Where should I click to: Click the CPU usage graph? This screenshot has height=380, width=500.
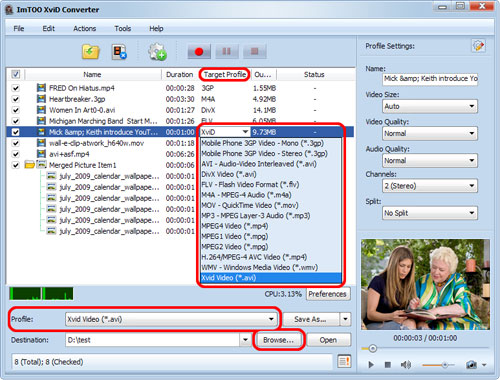pos(41,294)
